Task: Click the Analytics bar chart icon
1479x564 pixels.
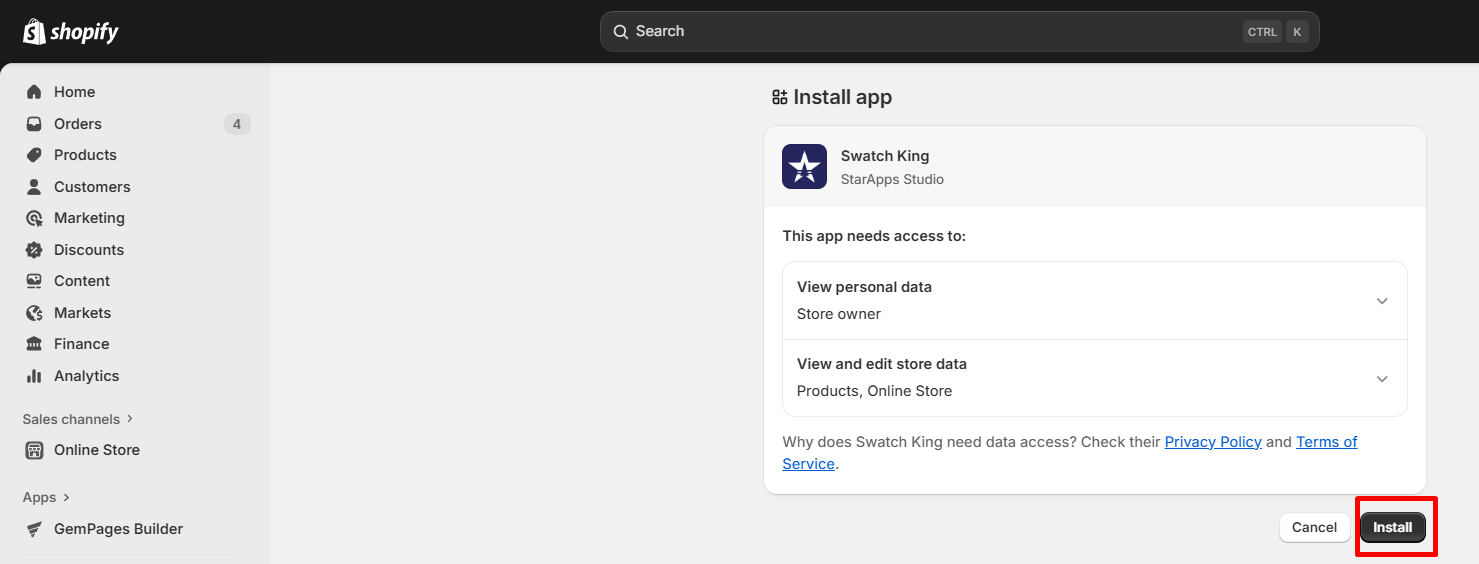Action: pos(34,376)
